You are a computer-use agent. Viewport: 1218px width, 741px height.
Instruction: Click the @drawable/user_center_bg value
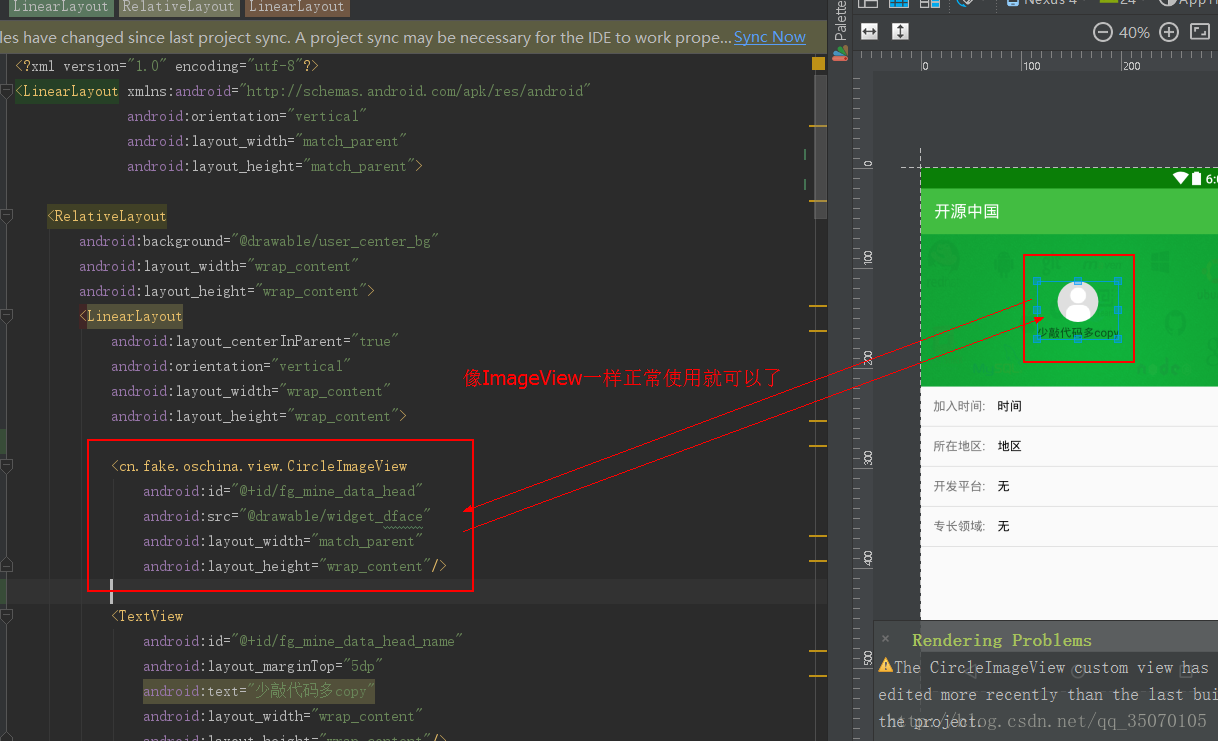coord(334,241)
